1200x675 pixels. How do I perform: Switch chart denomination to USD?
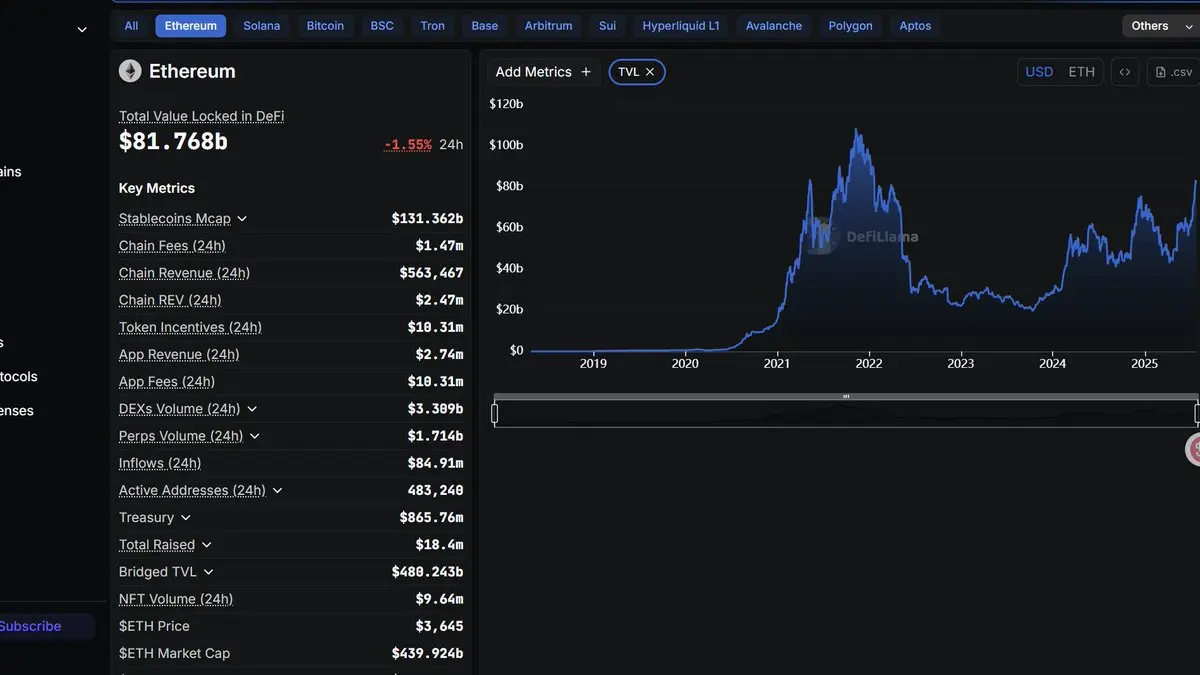pos(1039,72)
